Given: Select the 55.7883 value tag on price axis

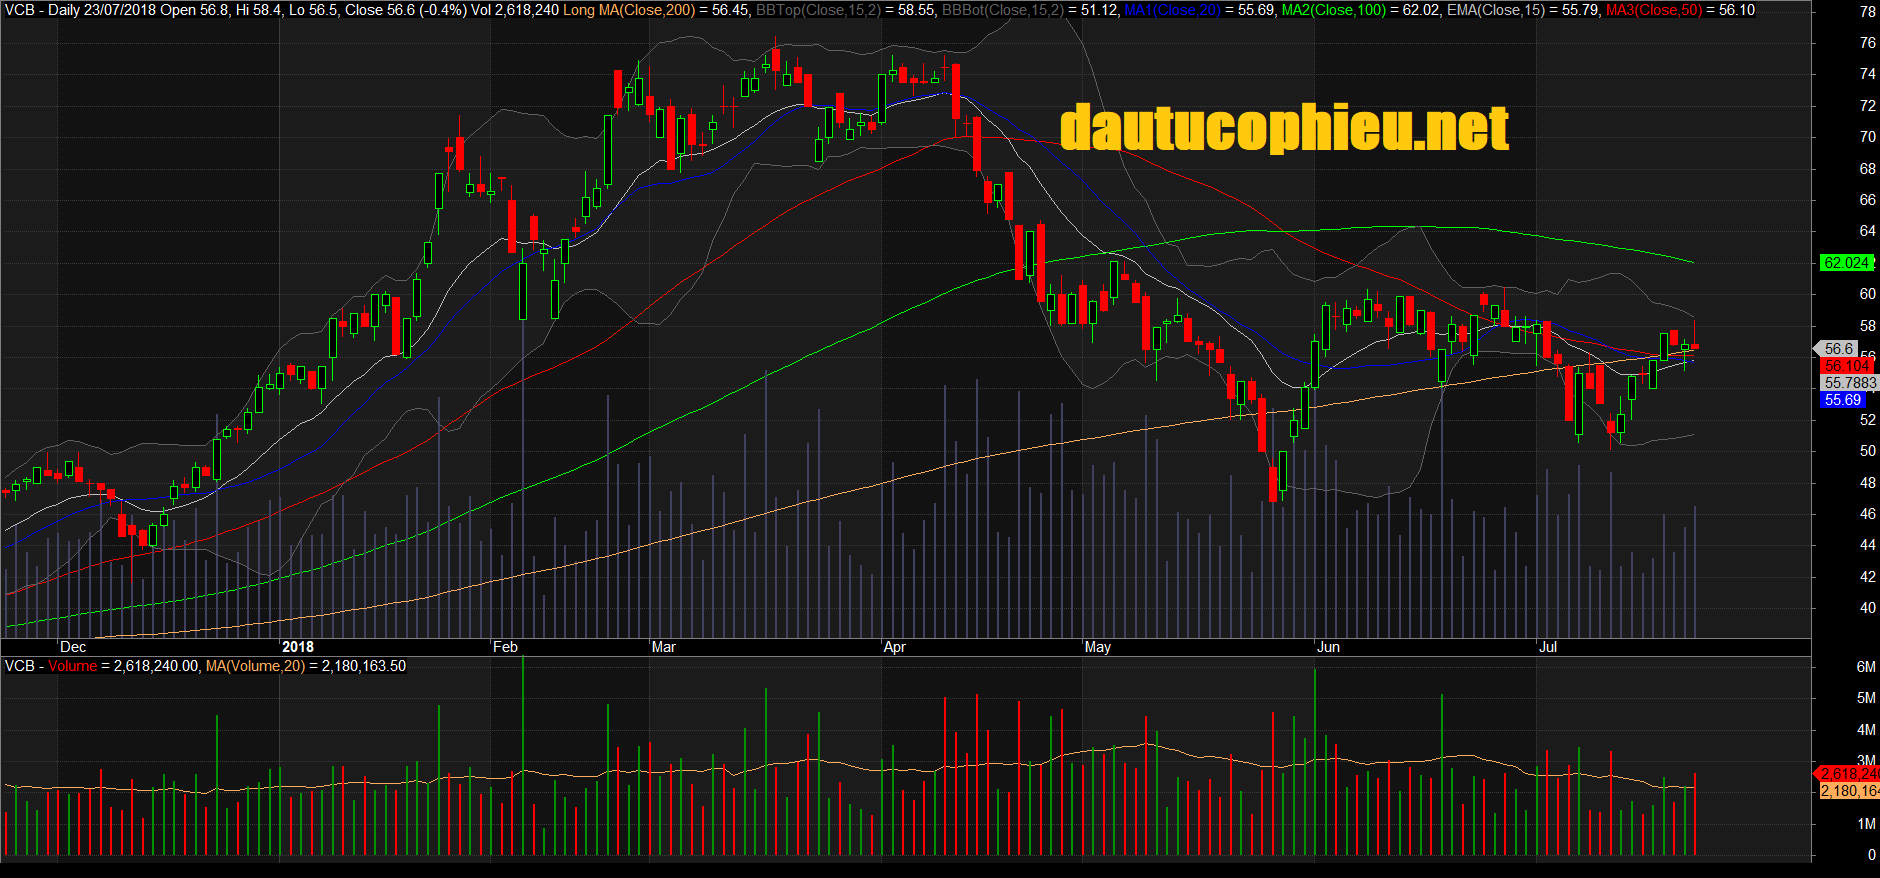Looking at the screenshot, I should 1849,383.
